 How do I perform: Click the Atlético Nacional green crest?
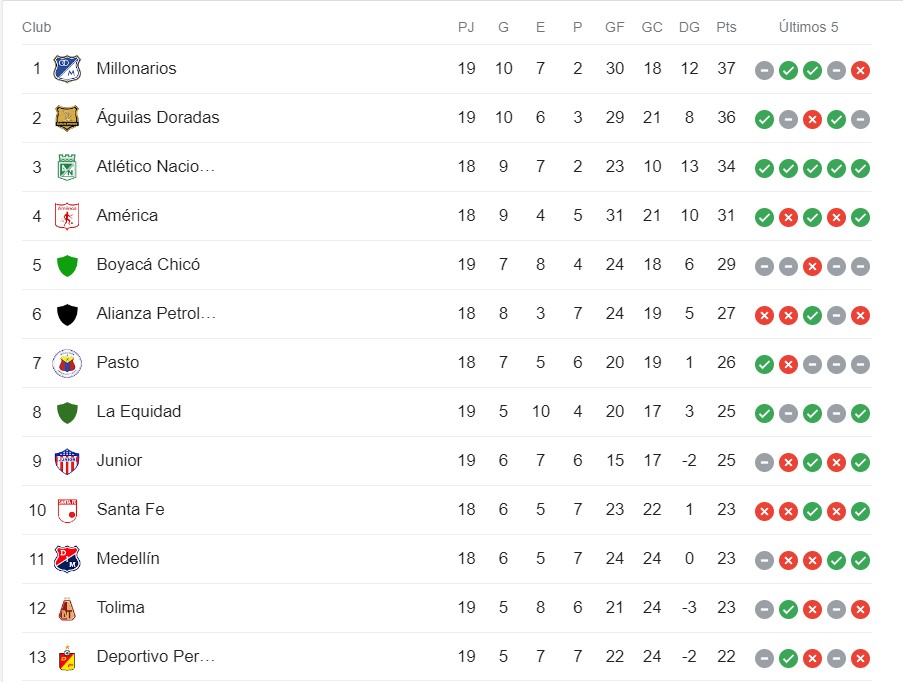click(x=67, y=167)
